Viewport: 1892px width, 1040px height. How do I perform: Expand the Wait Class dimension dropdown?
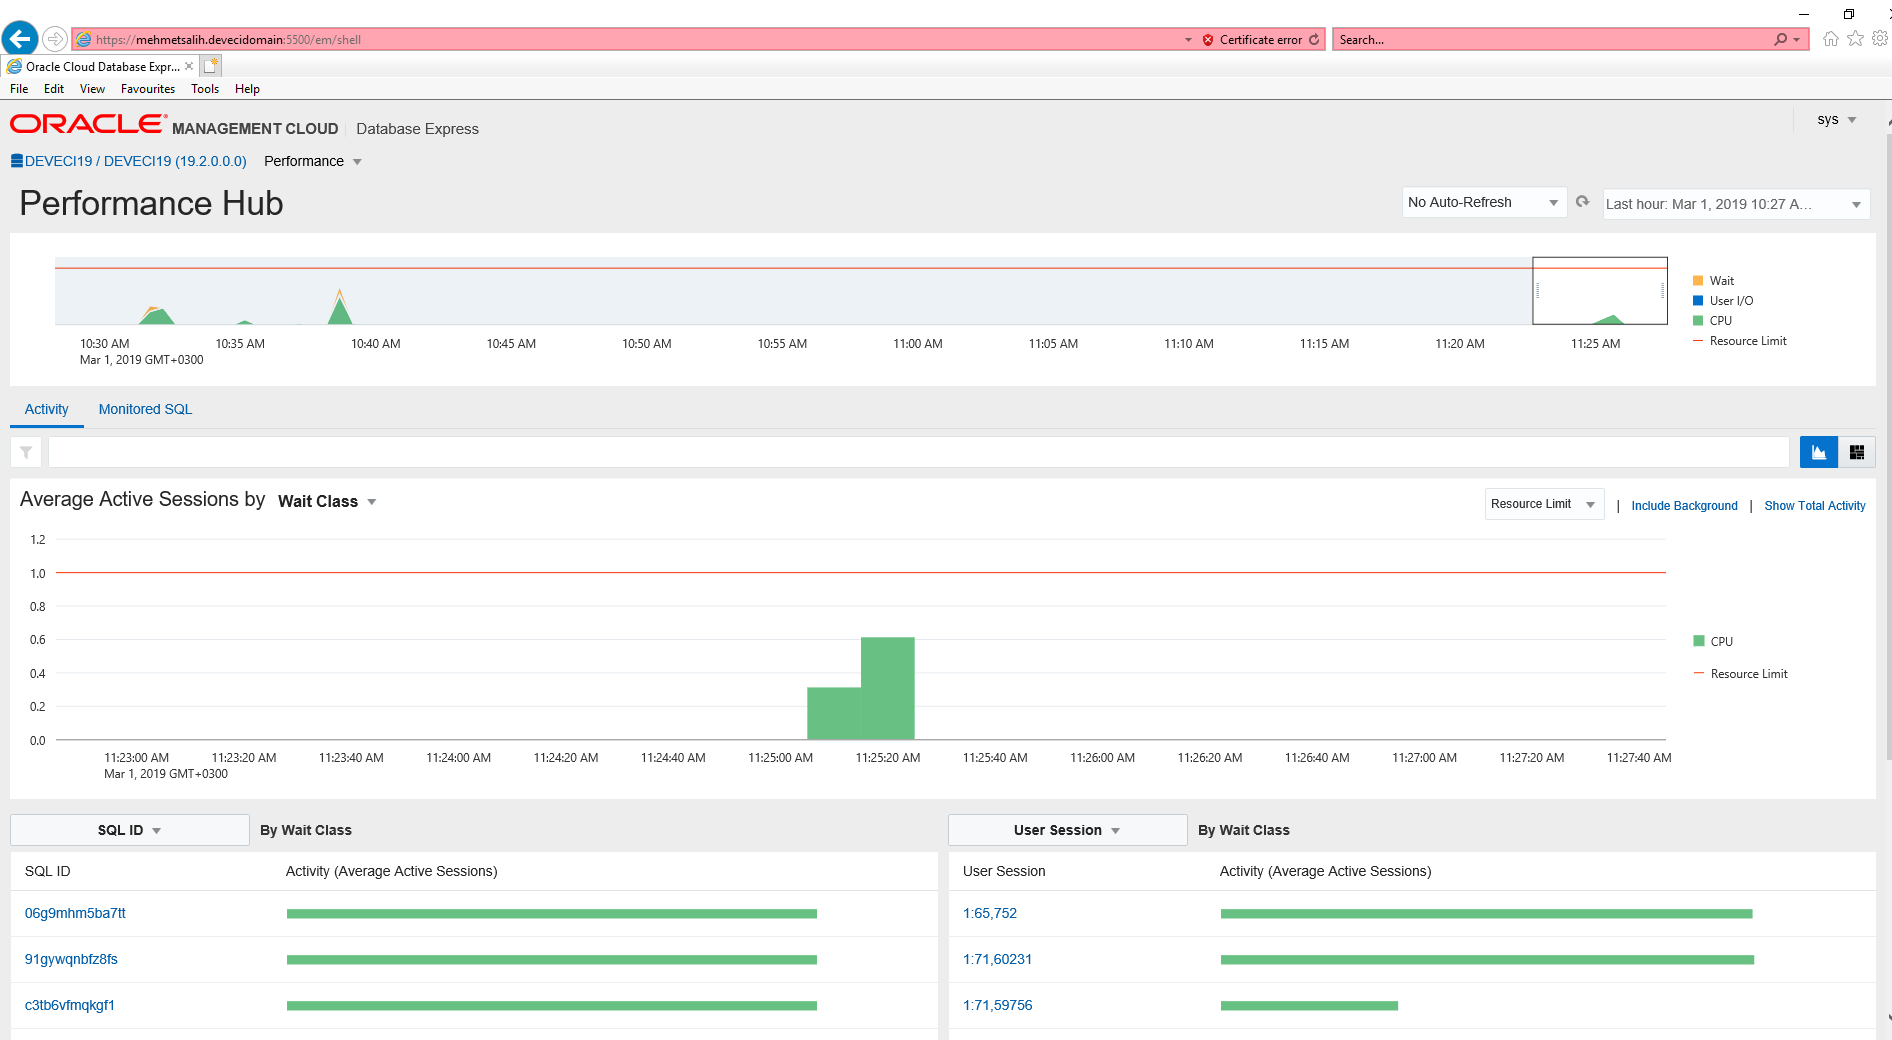[x=327, y=502]
